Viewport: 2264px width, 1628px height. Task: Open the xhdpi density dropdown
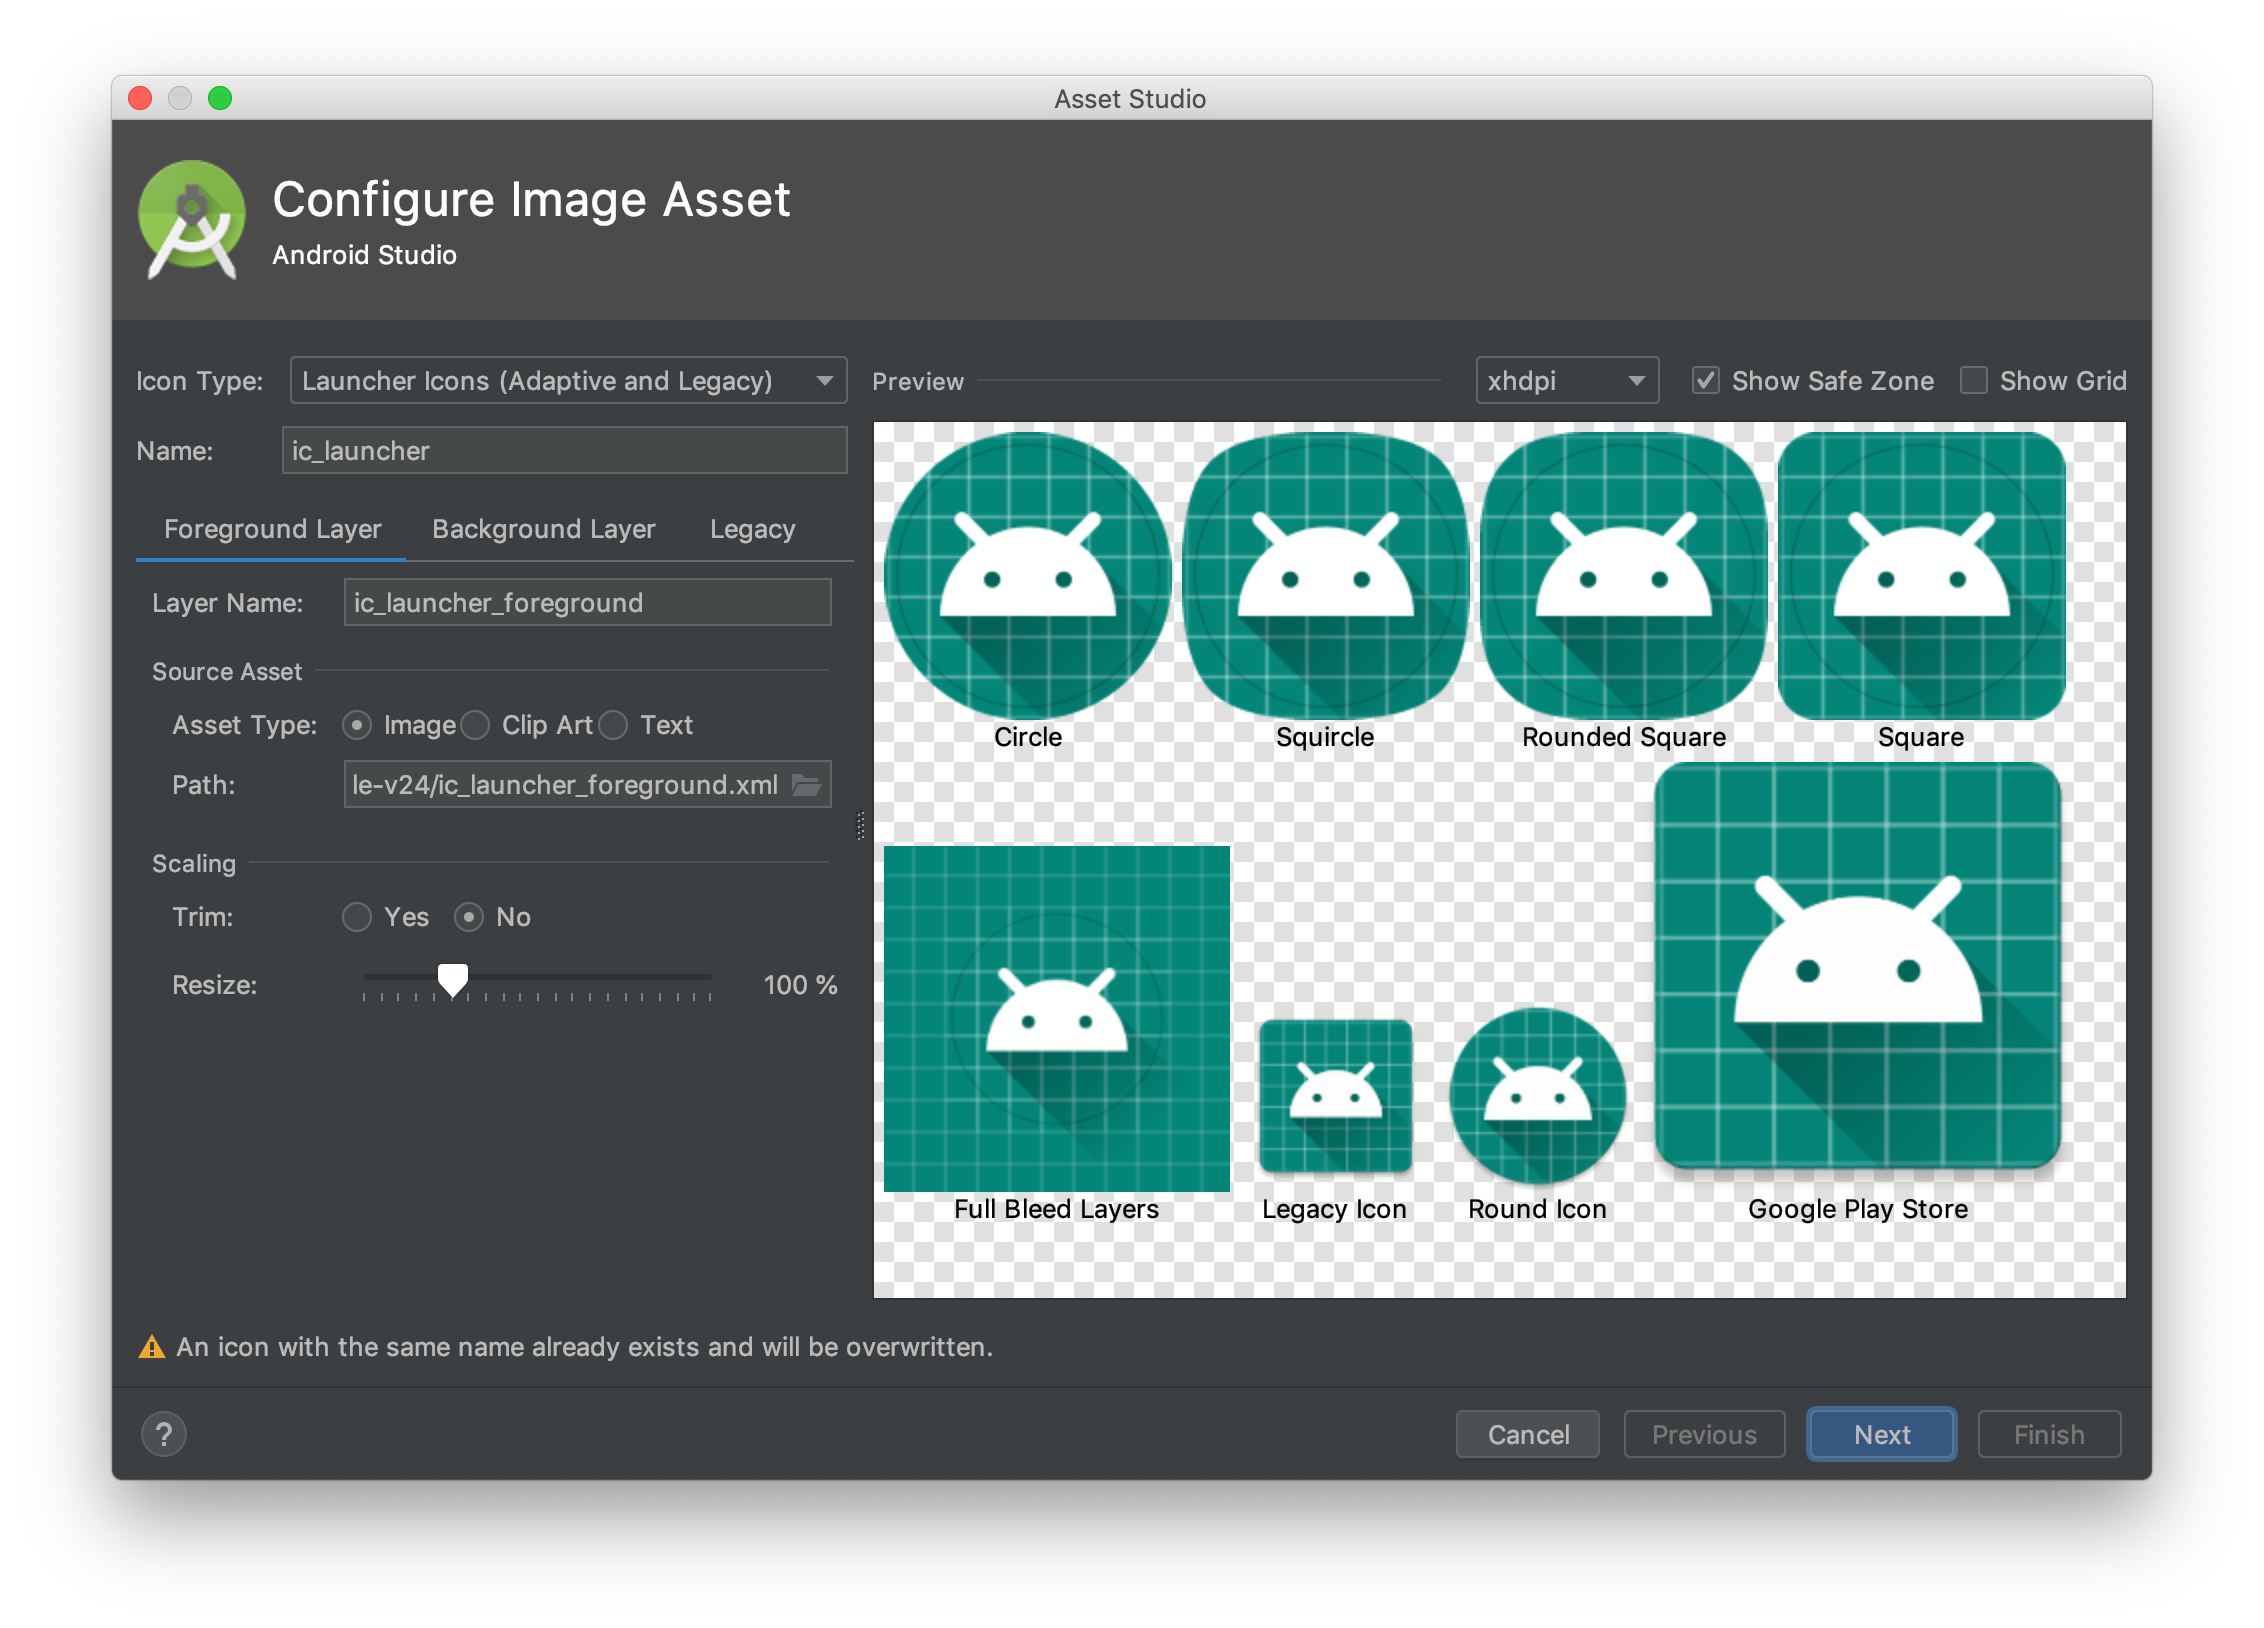pyautogui.click(x=1567, y=381)
